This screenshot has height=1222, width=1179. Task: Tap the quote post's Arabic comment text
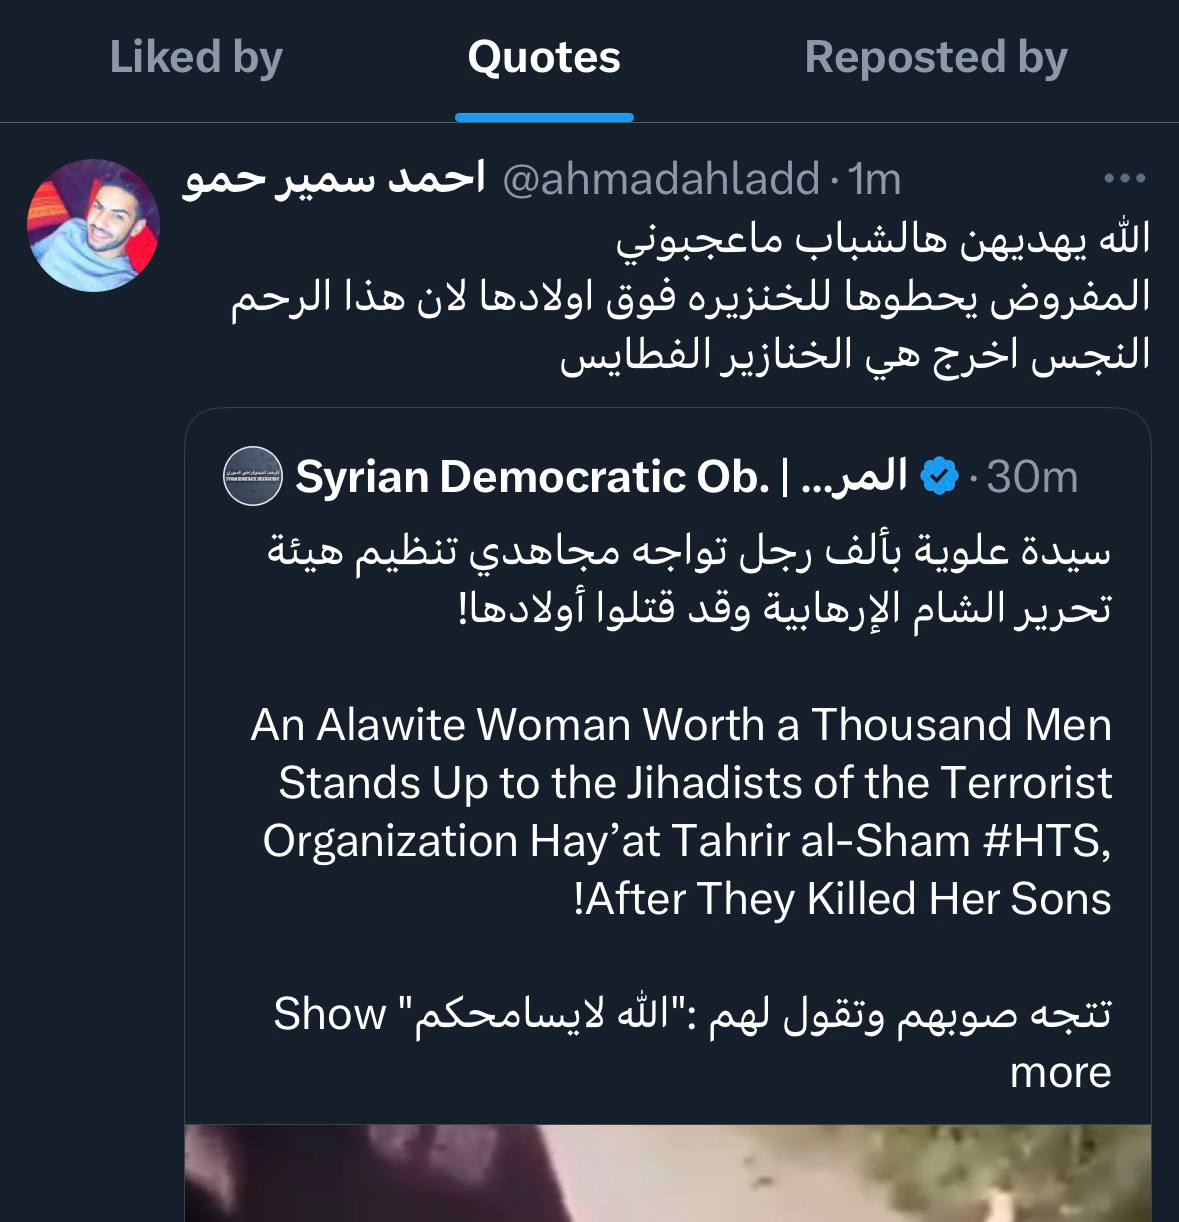[x=690, y=298]
